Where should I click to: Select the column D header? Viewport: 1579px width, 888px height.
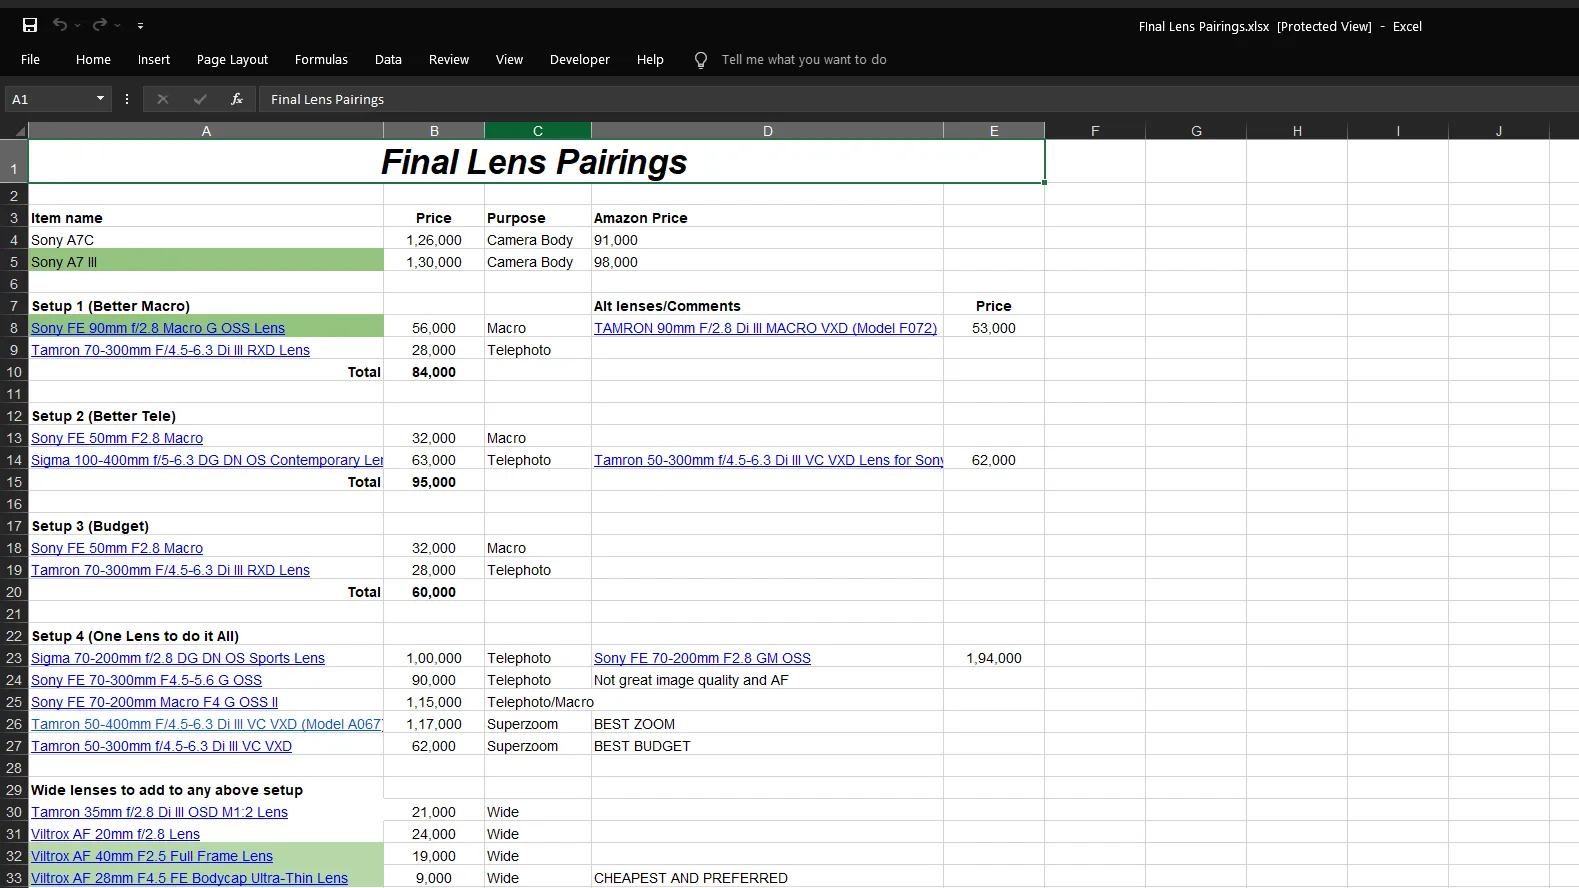767,131
